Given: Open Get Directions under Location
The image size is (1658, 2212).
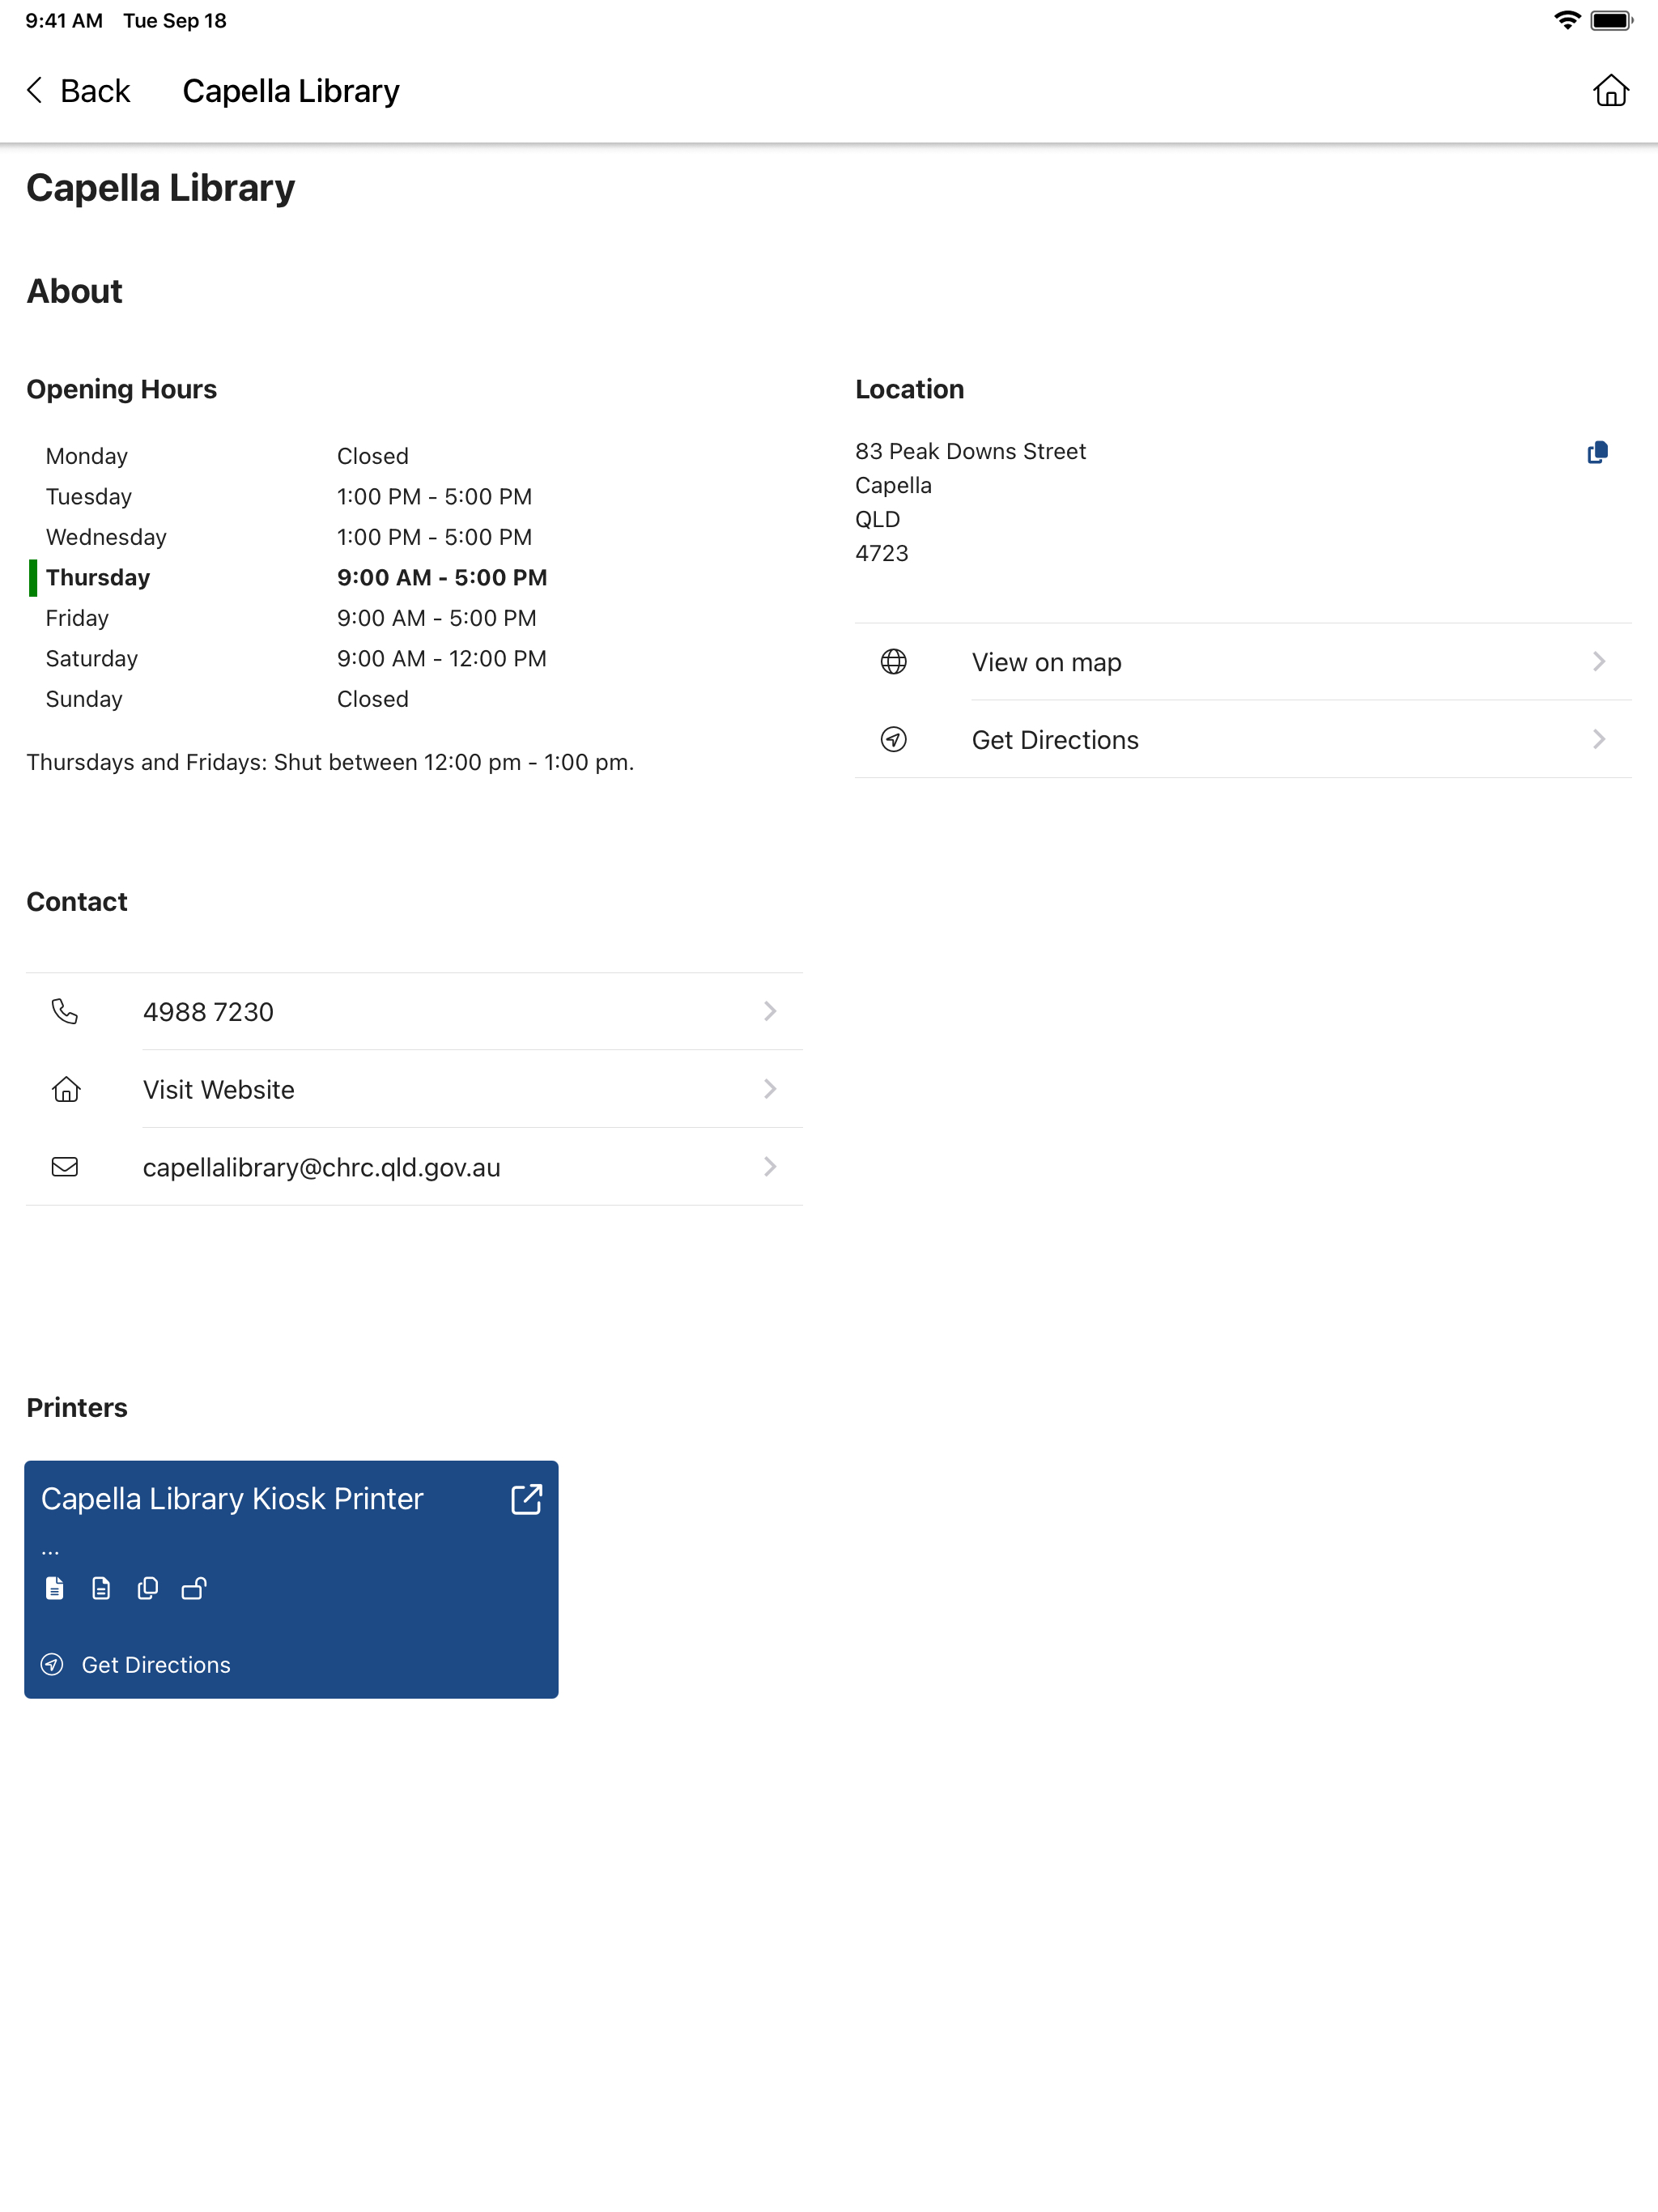Looking at the screenshot, I should pyautogui.click(x=1243, y=739).
